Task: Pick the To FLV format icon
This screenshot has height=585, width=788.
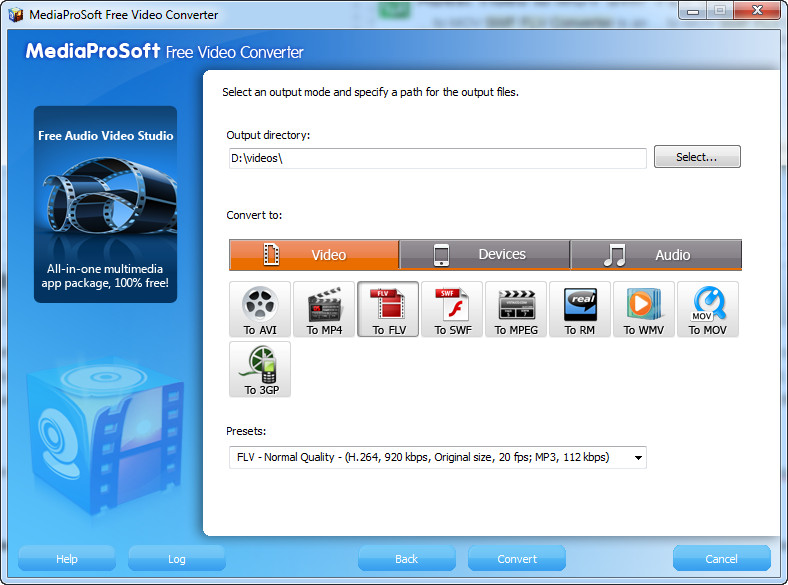Action: pos(388,309)
